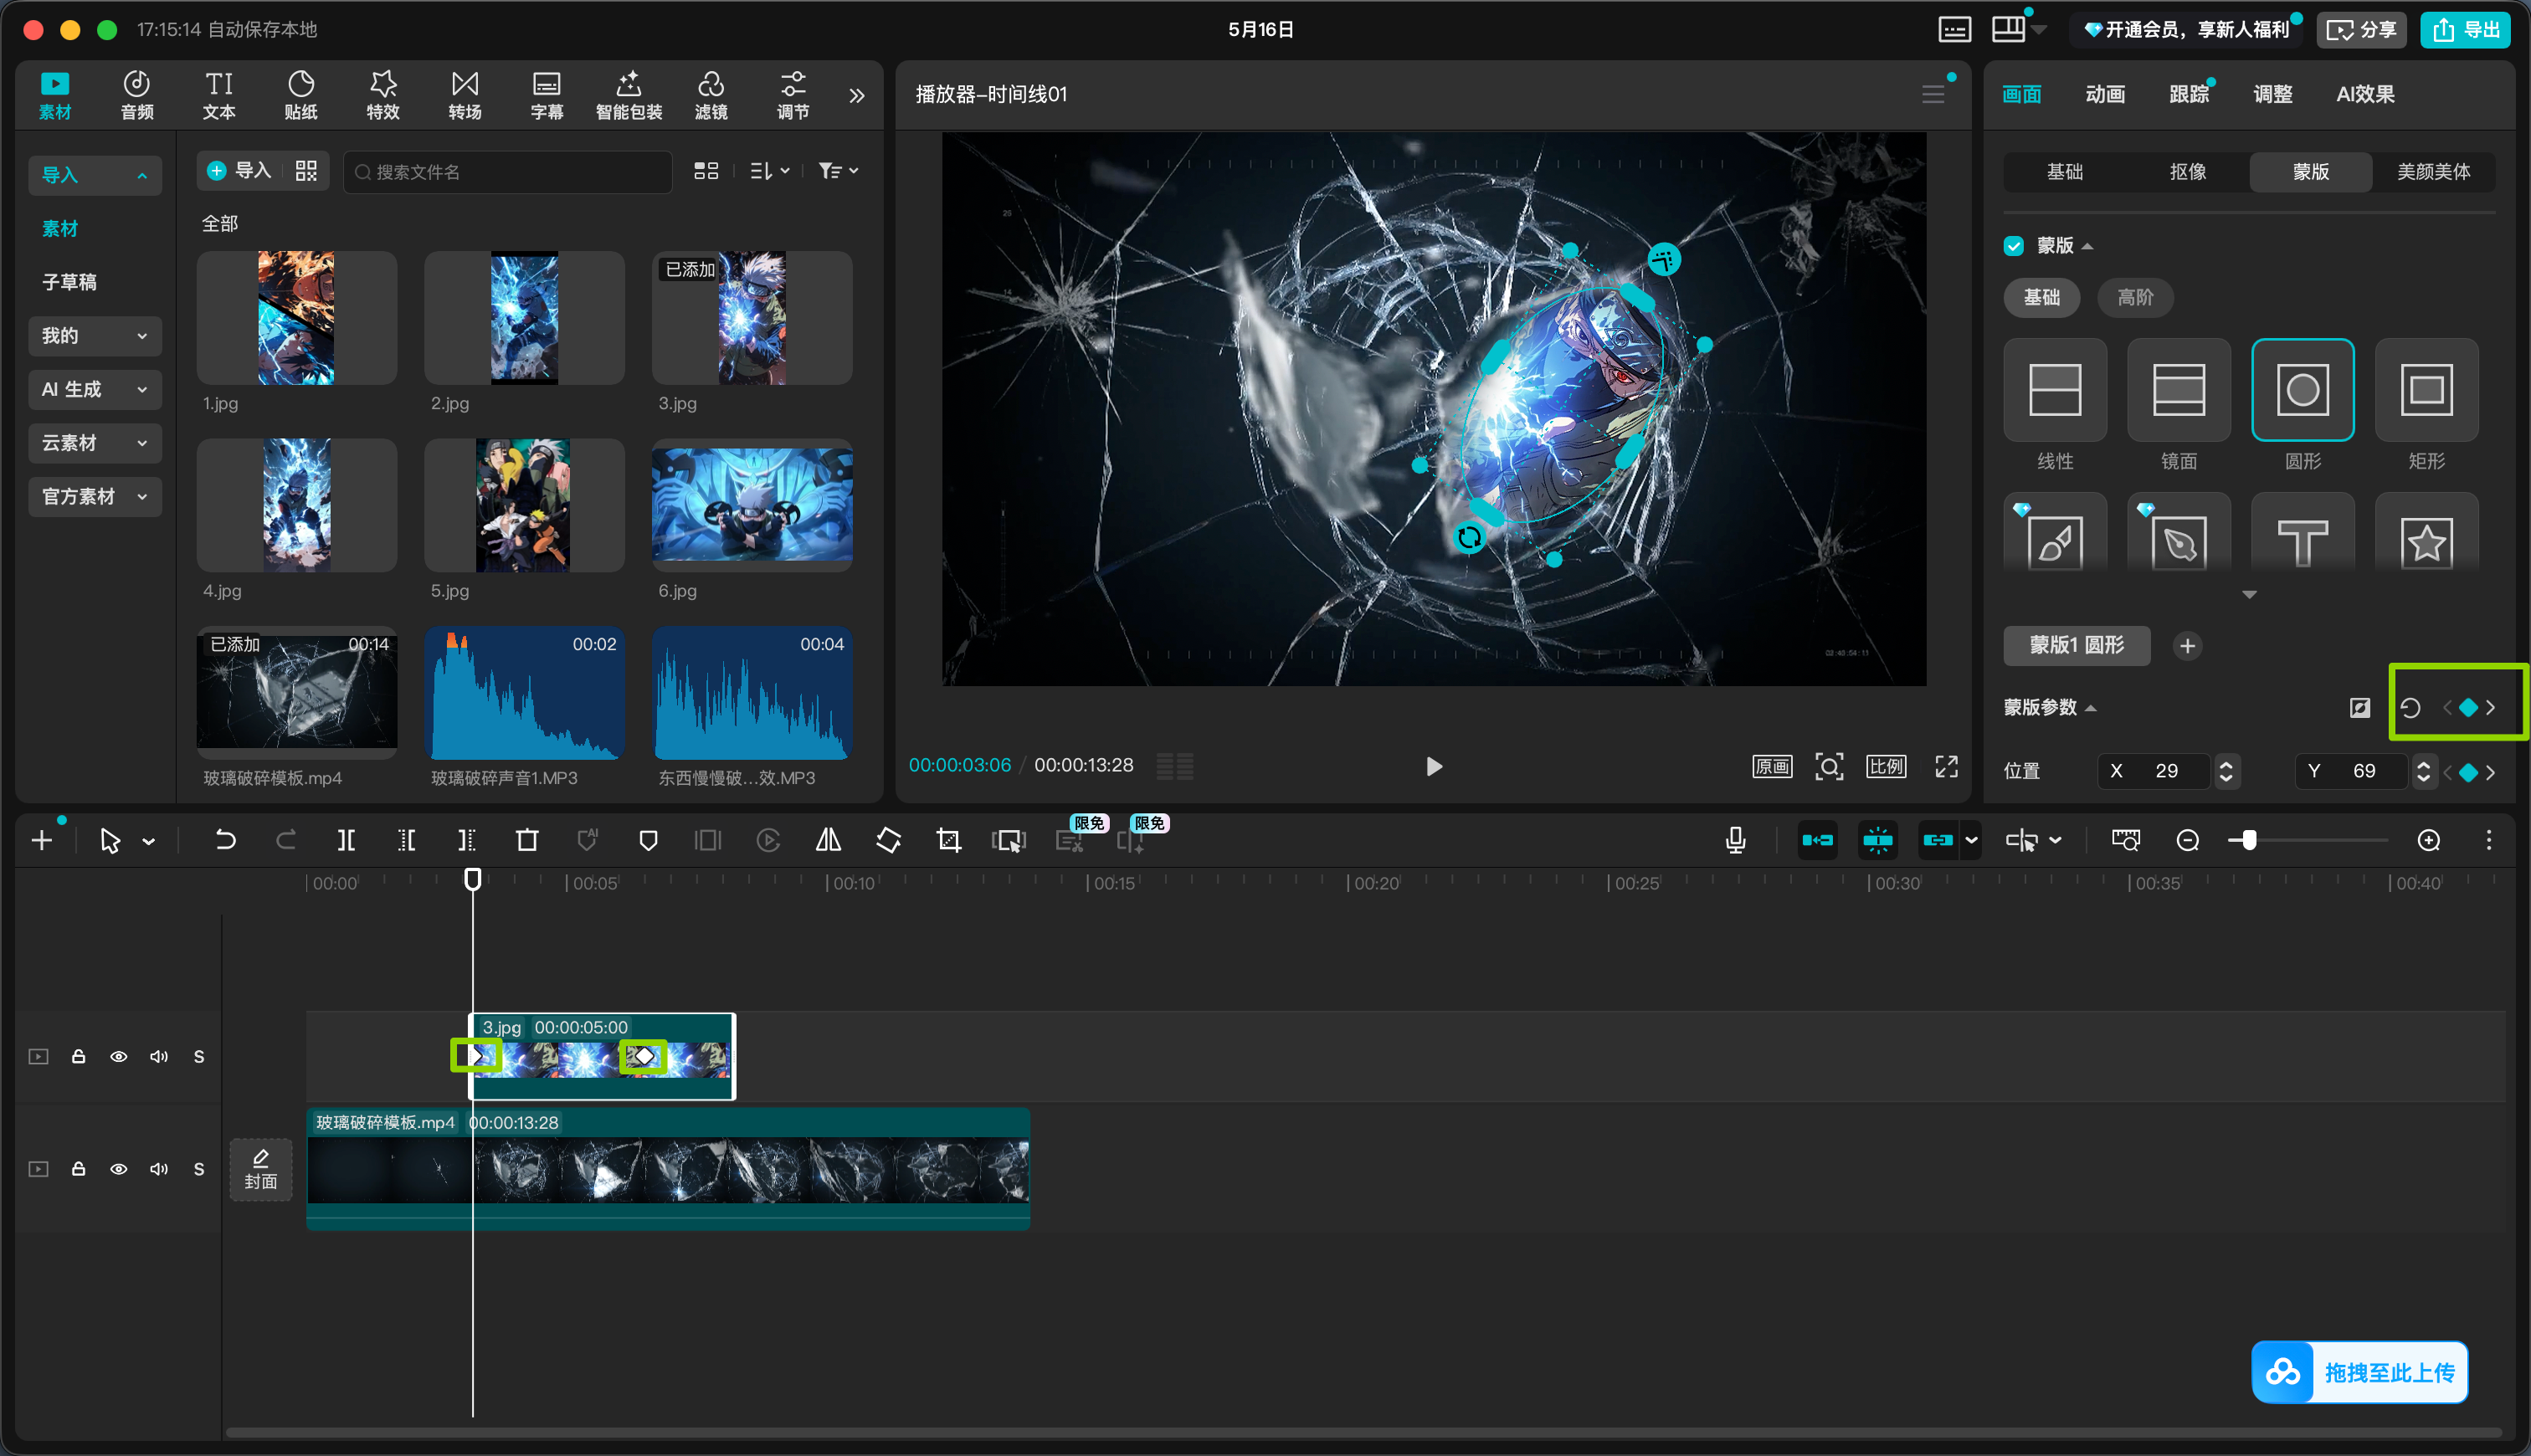Select the crop tool
Viewport: 2531px width, 1456px height.
tap(949, 841)
